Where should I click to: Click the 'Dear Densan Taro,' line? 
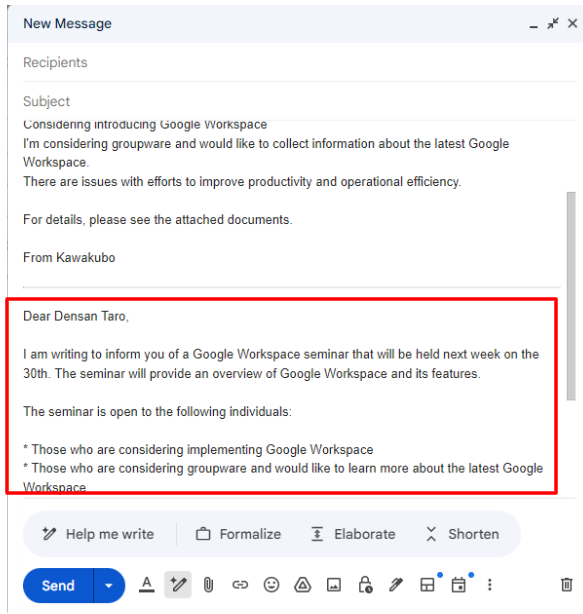coord(76,316)
